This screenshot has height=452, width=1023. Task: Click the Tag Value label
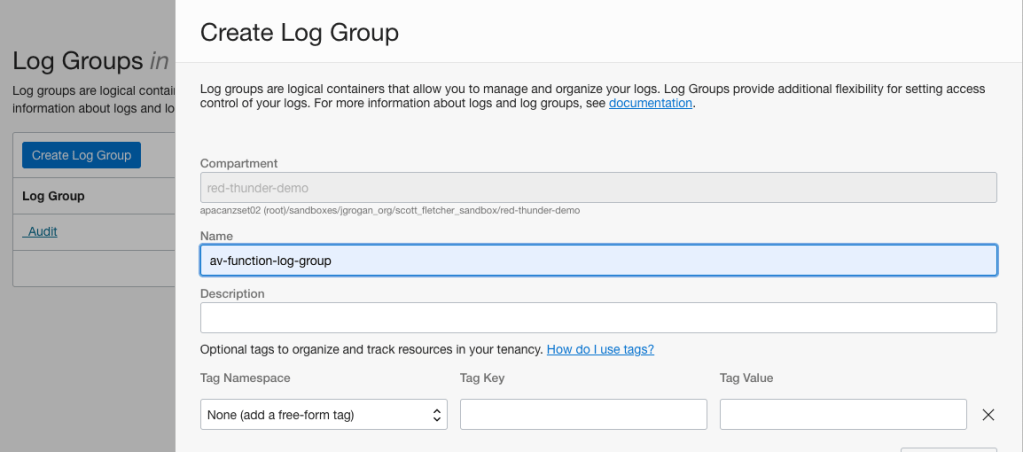click(x=746, y=378)
